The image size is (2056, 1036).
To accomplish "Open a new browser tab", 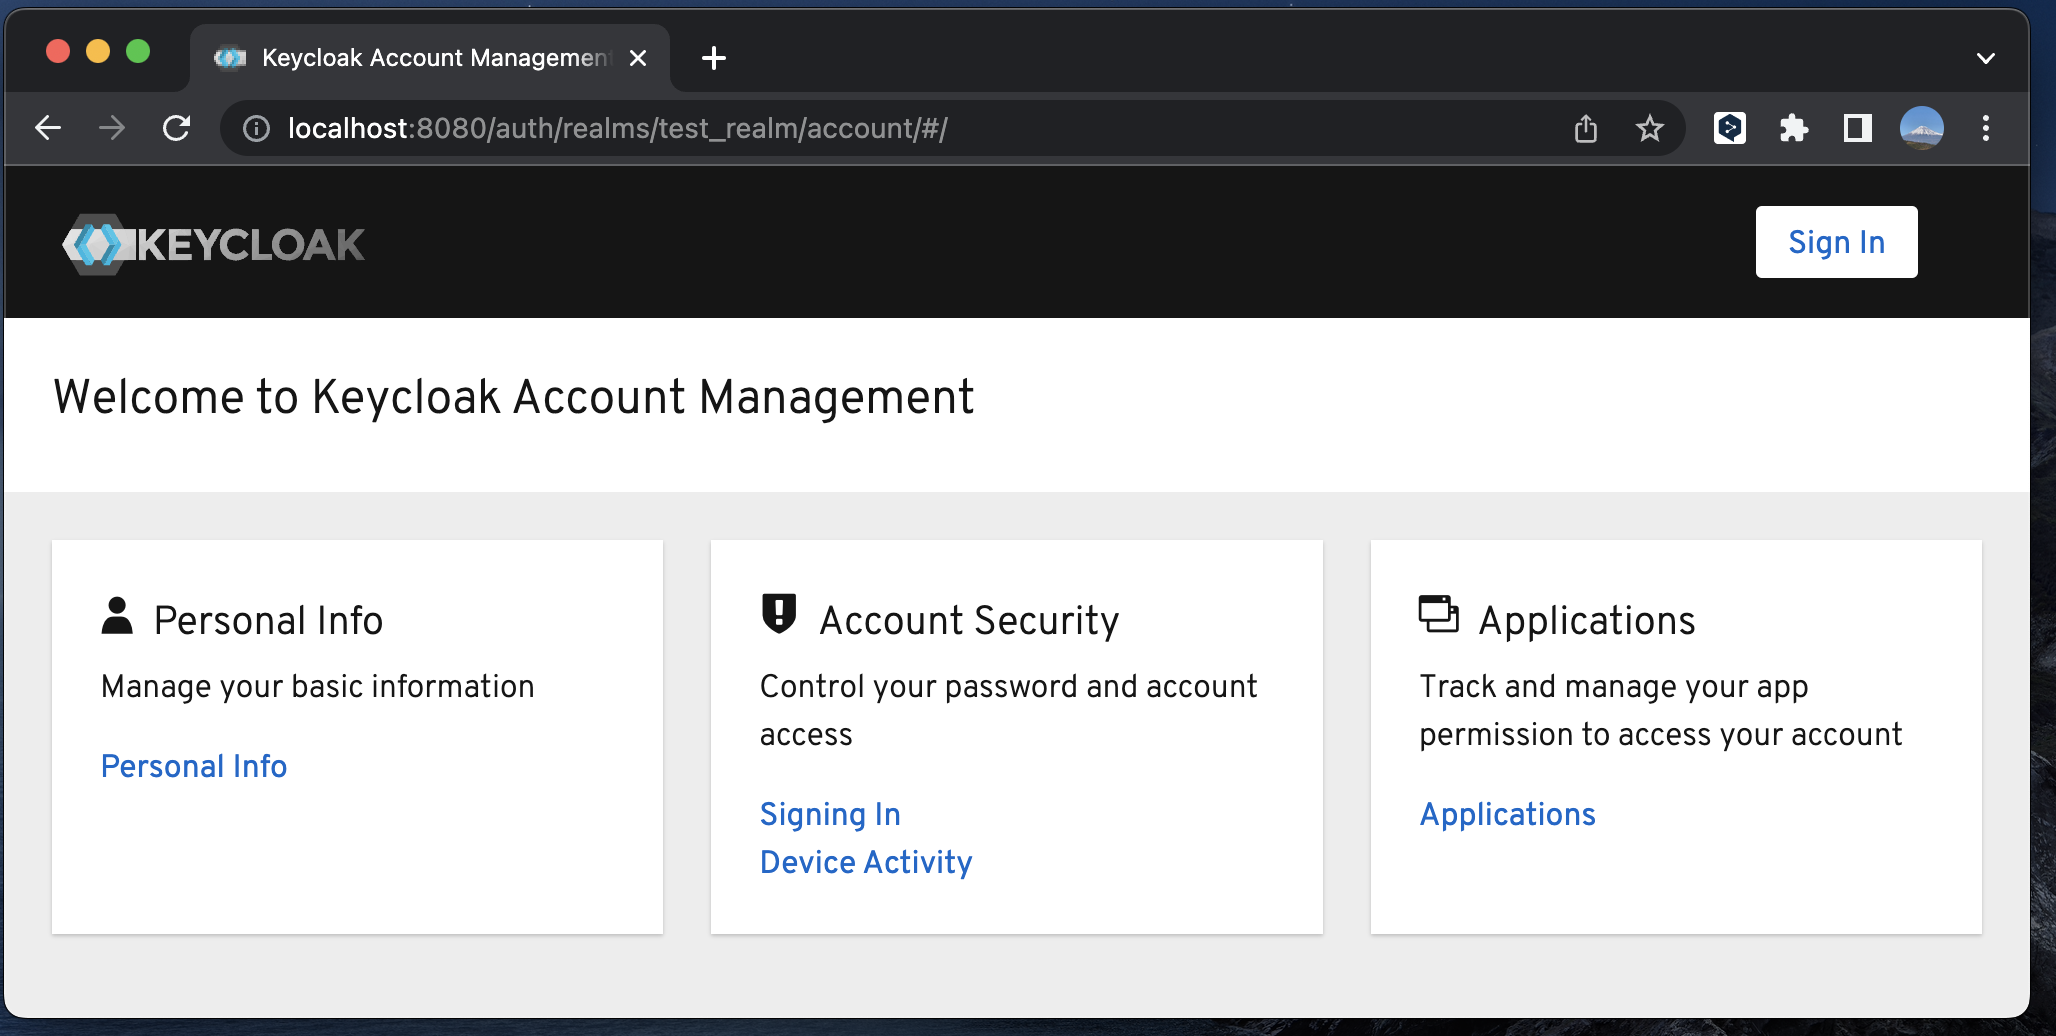I will pos(713,58).
